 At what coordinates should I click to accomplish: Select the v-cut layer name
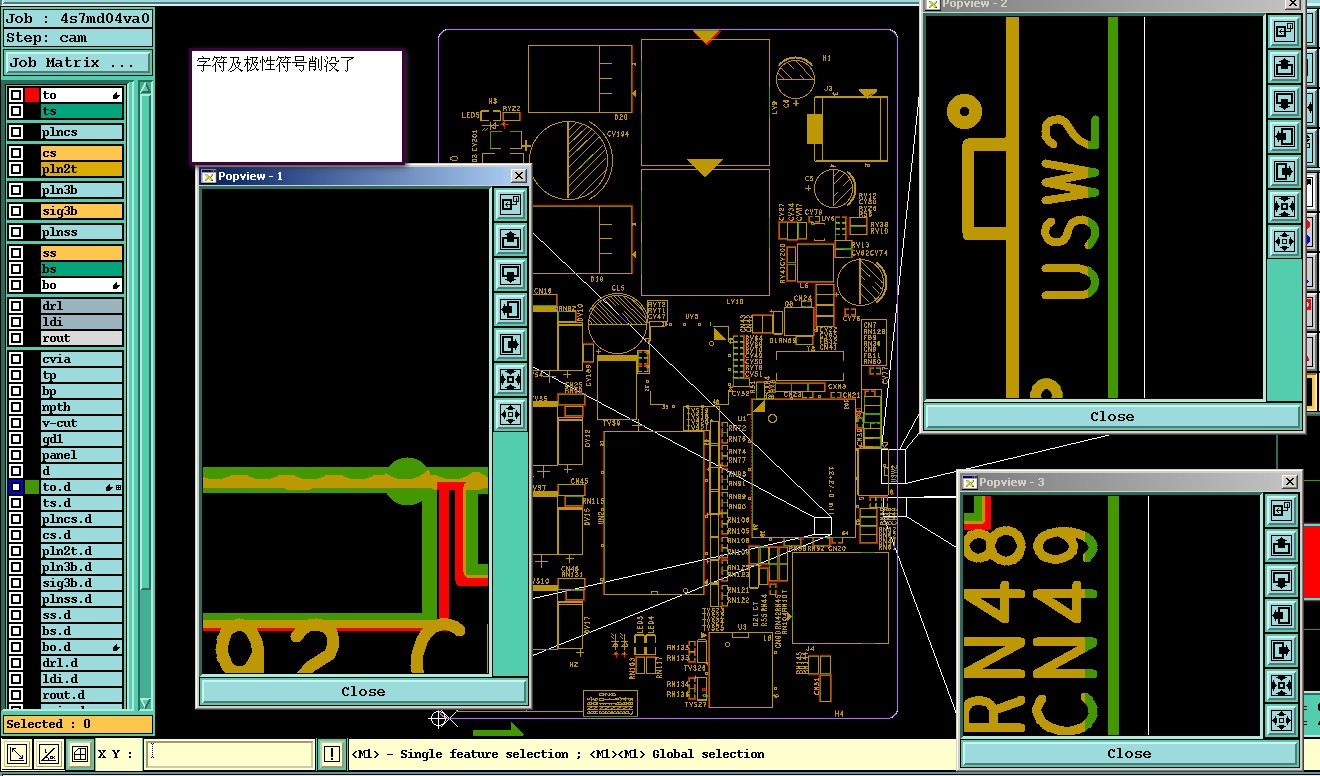pos(82,423)
